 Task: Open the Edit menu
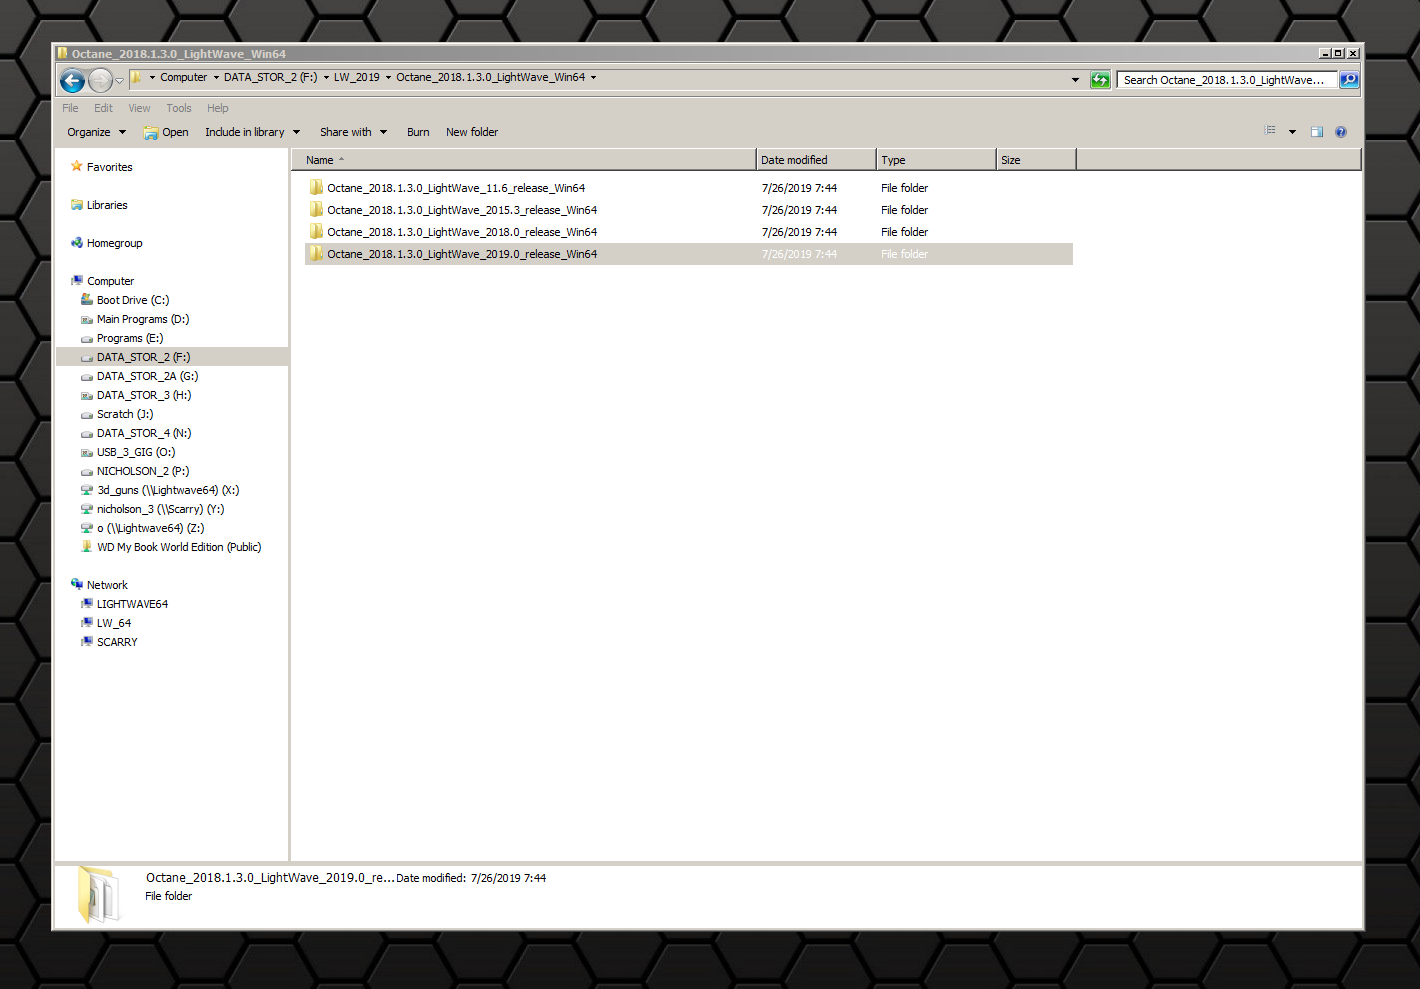(103, 108)
